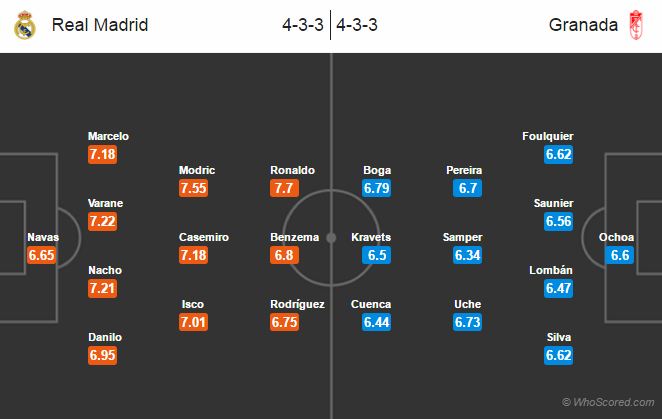Click the Samper player name

coord(462,237)
